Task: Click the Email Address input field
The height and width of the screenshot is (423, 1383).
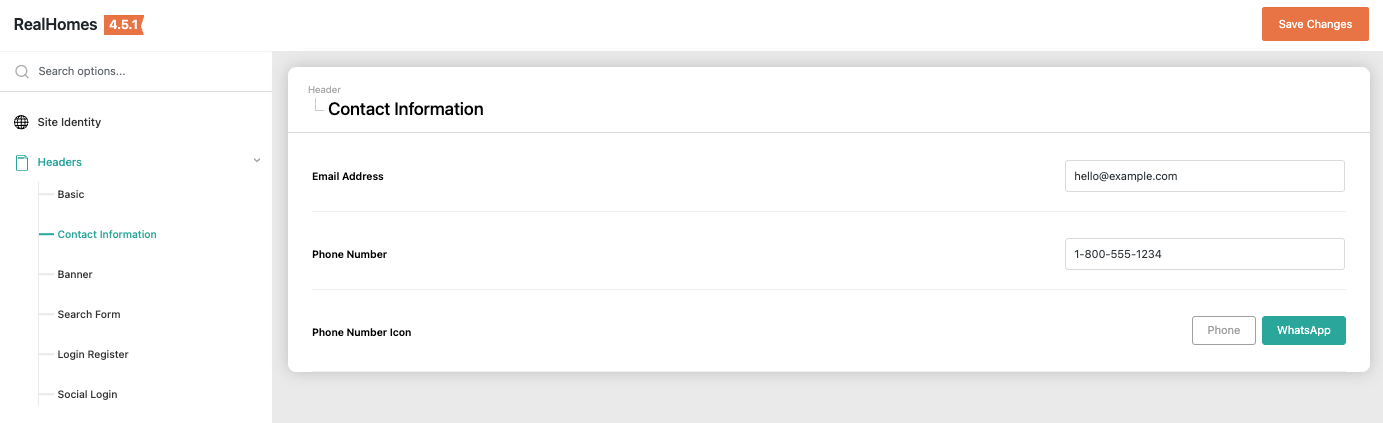Action: 1204,176
